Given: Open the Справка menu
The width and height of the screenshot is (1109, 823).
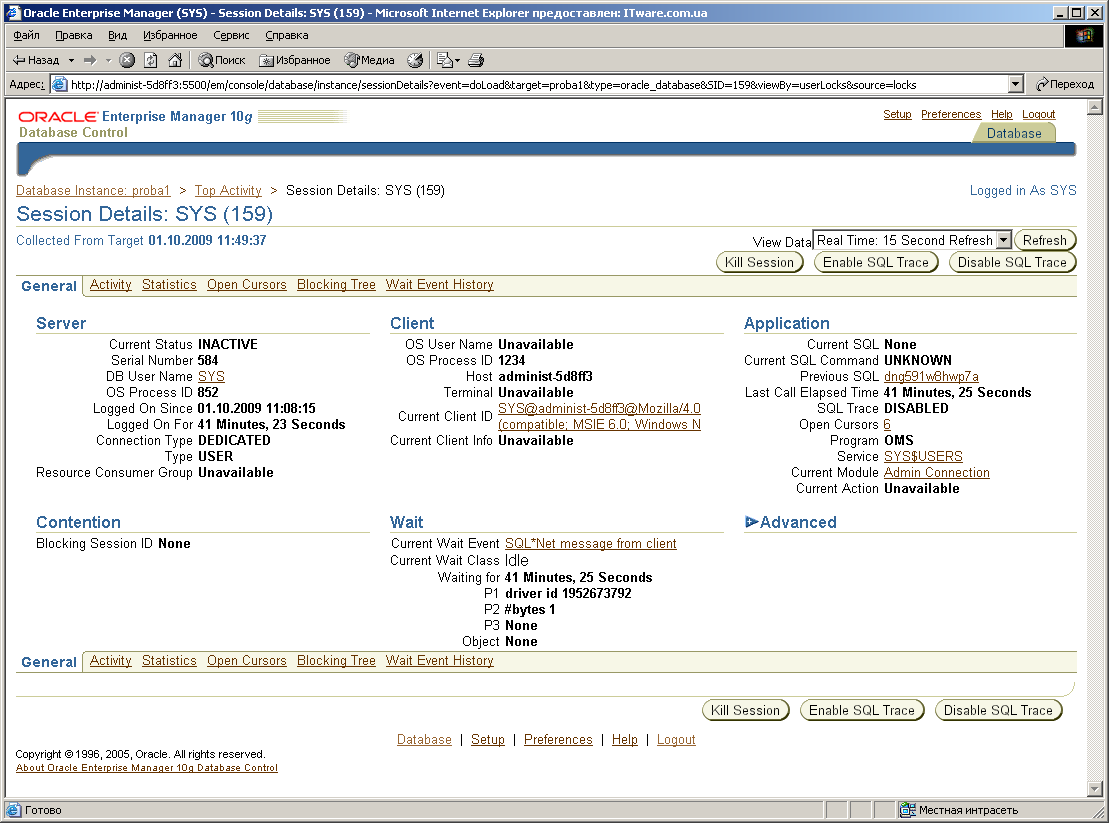Looking at the screenshot, I should coord(286,35).
